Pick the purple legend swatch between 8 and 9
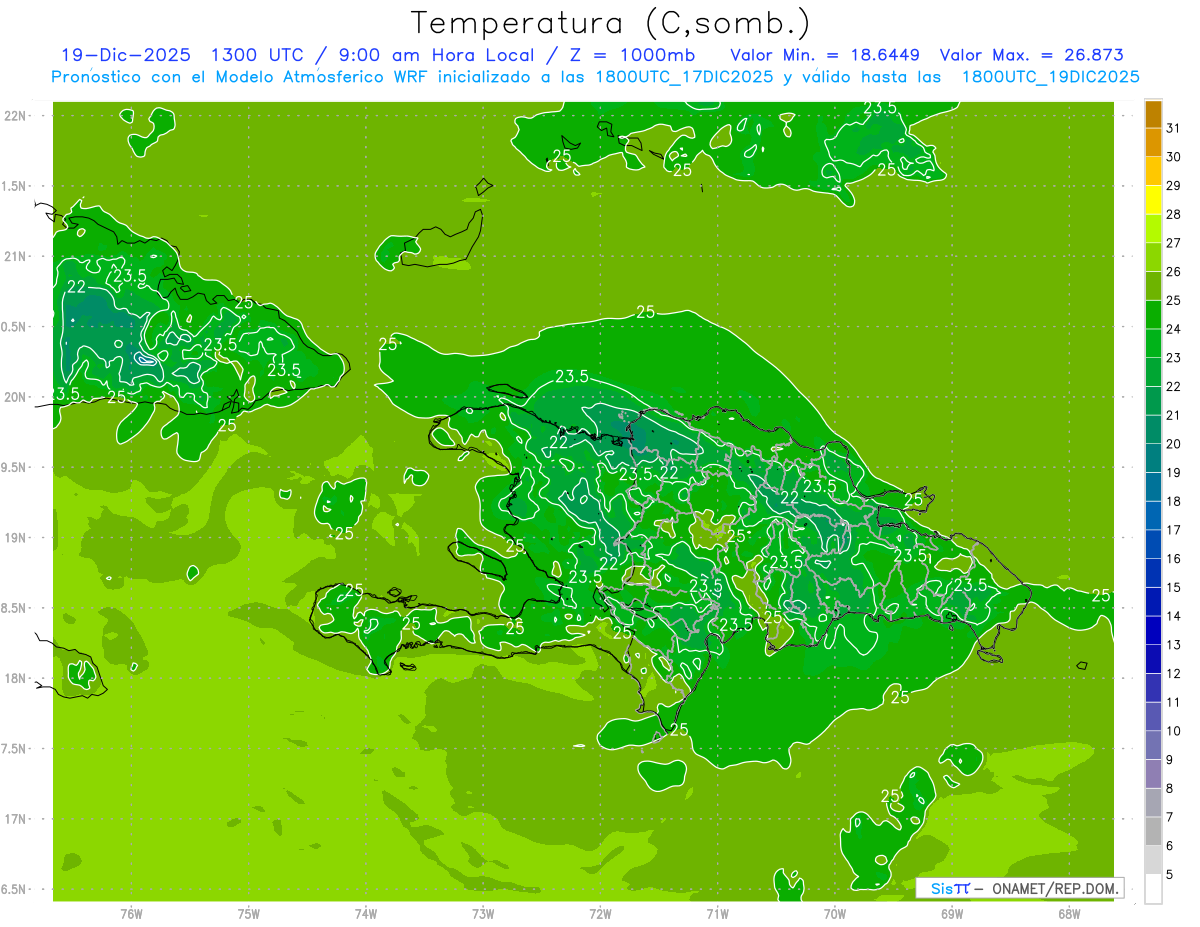1200x927 pixels. (1153, 774)
